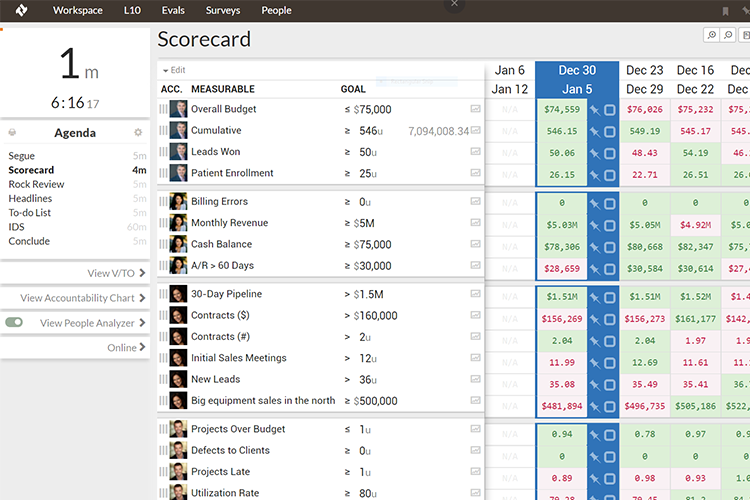The width and height of the screenshot is (750, 500).
Task: Click the pin icon in the Cumulative row
Action: [595, 132]
